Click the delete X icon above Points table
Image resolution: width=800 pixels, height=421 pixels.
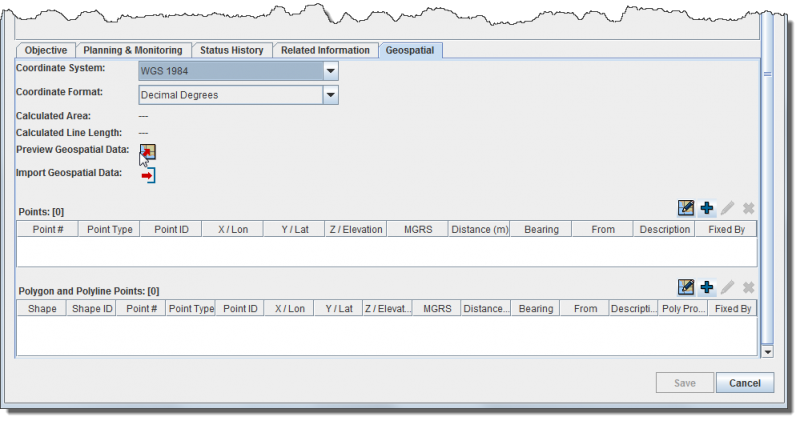(747, 208)
